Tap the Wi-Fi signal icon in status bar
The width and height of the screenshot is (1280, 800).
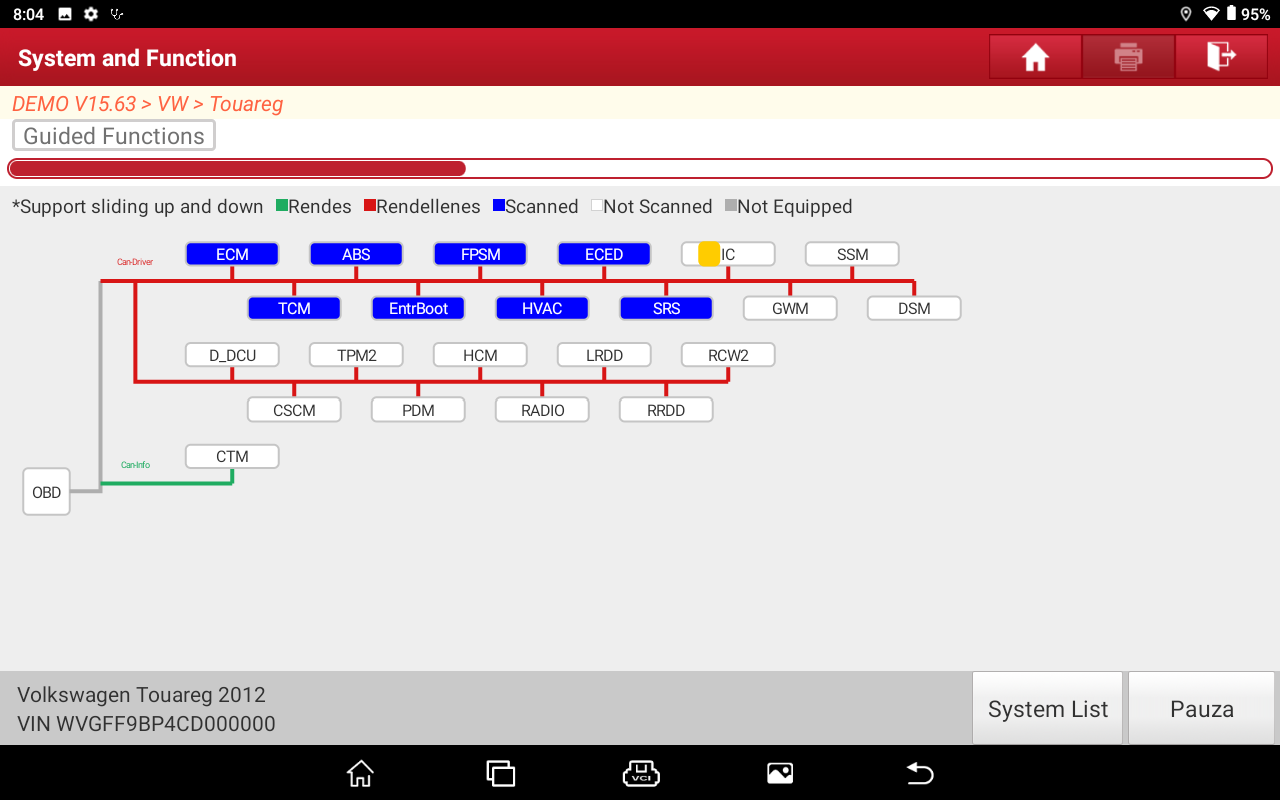click(x=1211, y=14)
